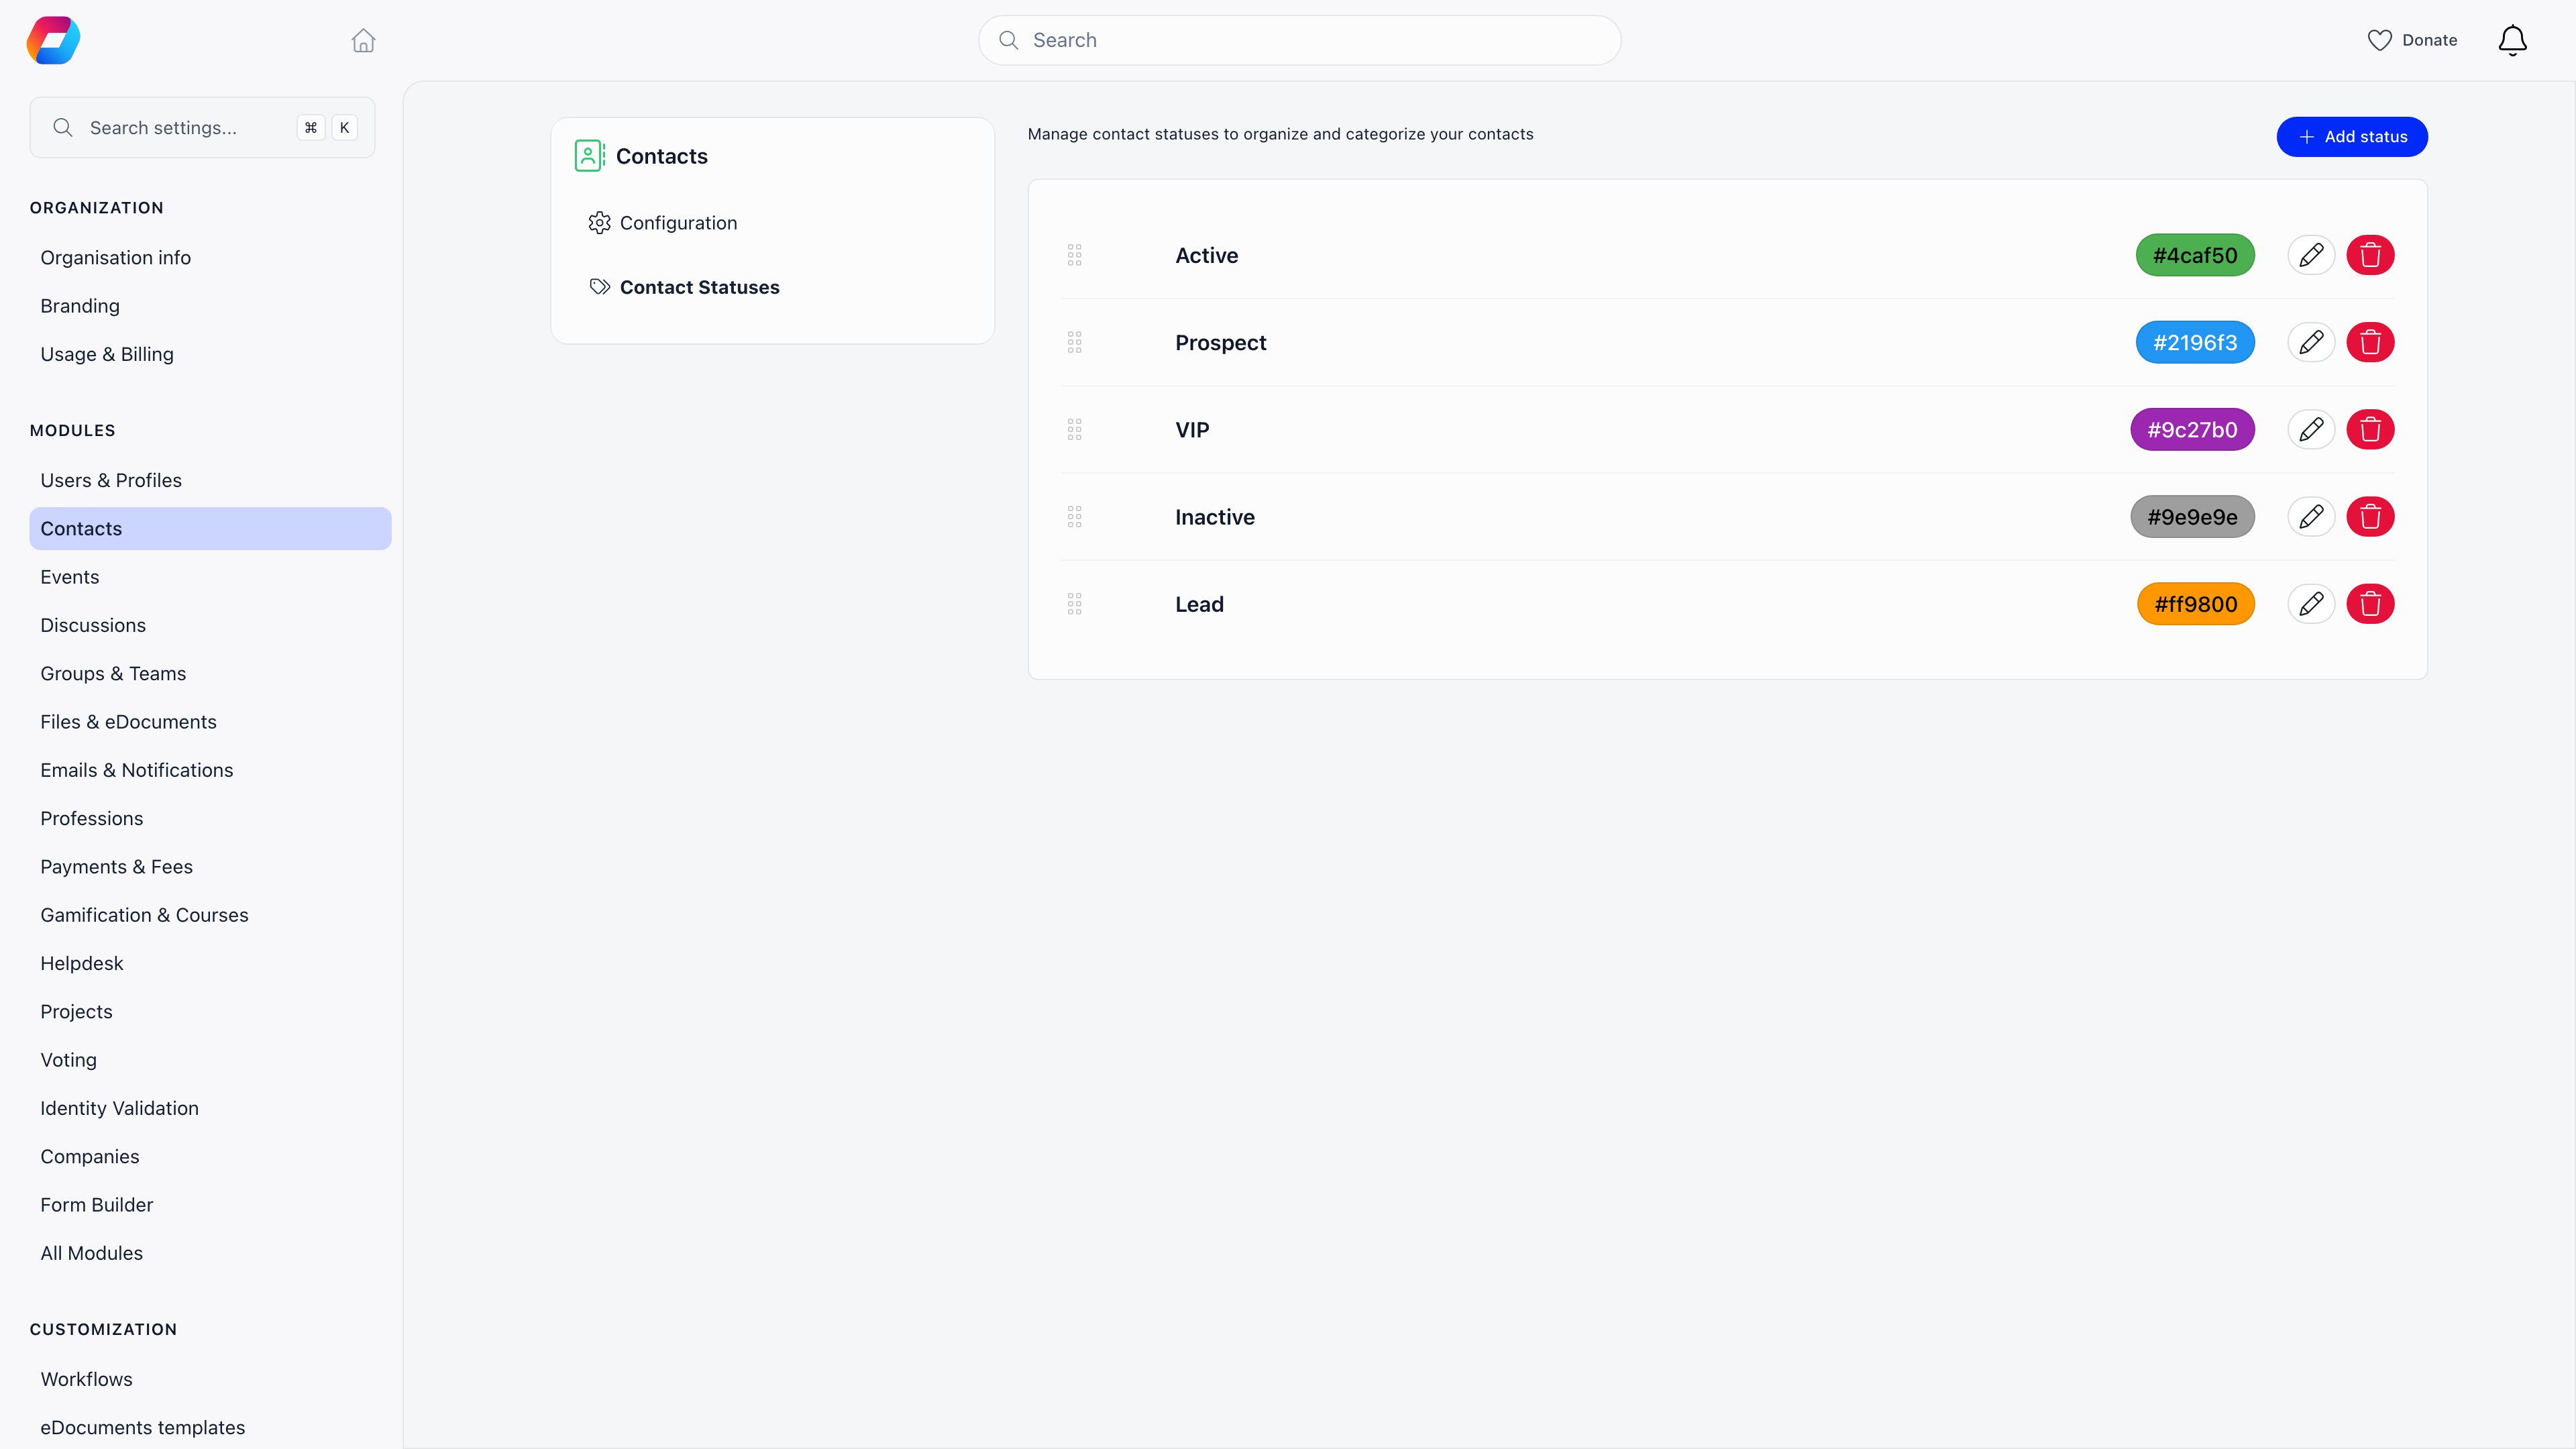This screenshot has width=2576, height=1449.
Task: Click the notification bell icon
Action: click(2512, 40)
